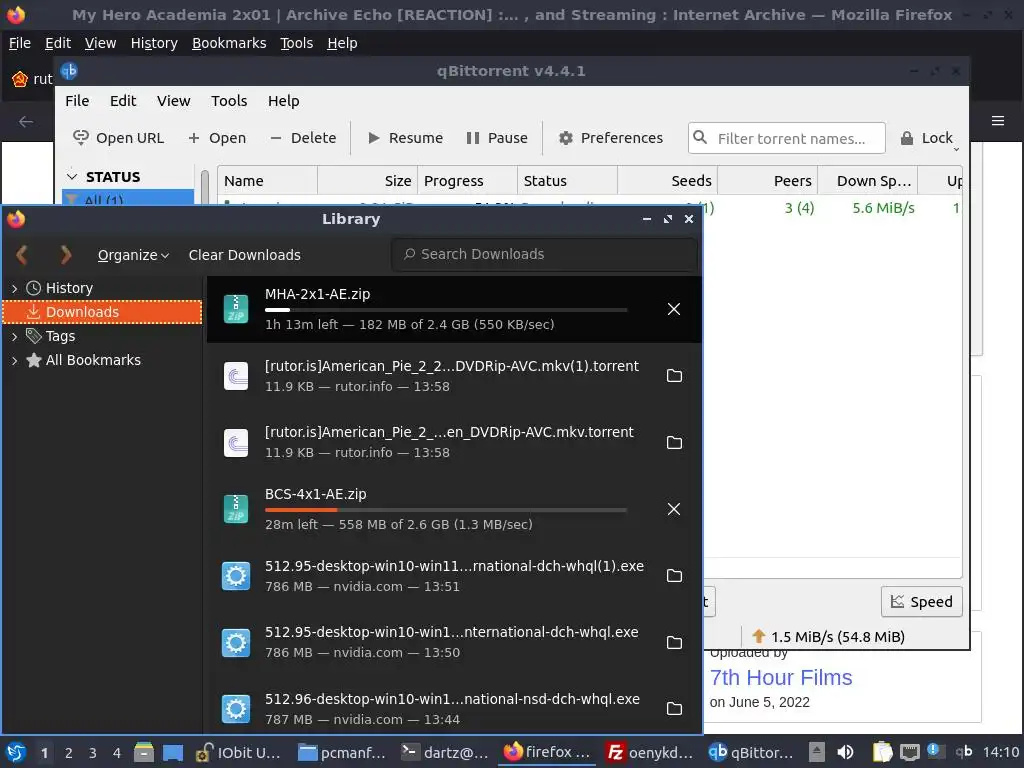Click Resume in qBittorrent toolbar
The image size is (1024, 768).
(406, 138)
